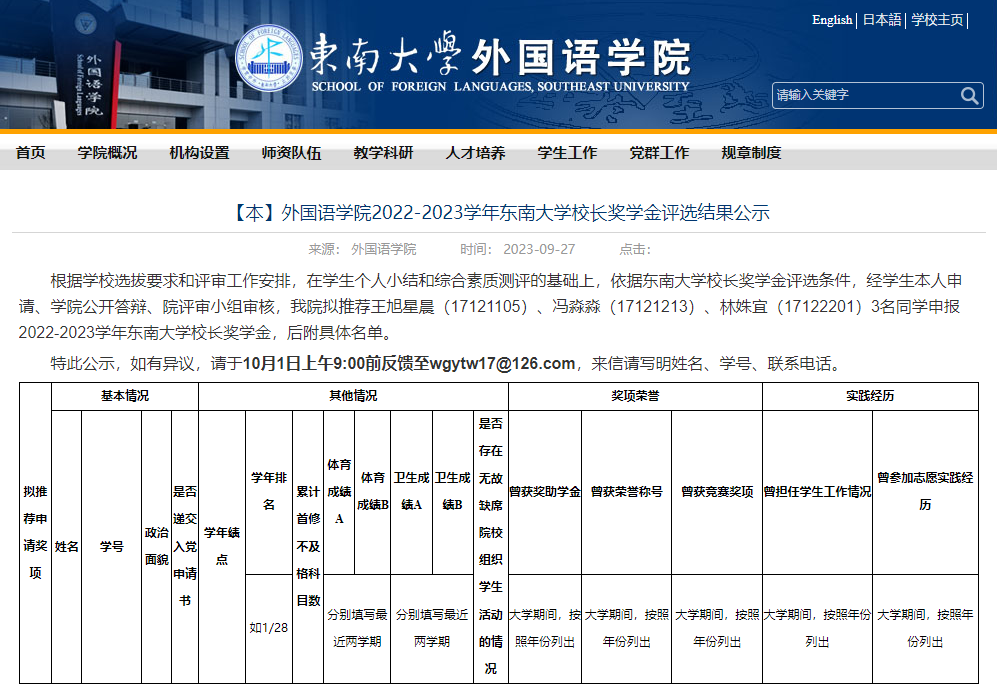Screen dimensions: 997x684
Task: Open the 党群工作 menu
Action: point(659,153)
